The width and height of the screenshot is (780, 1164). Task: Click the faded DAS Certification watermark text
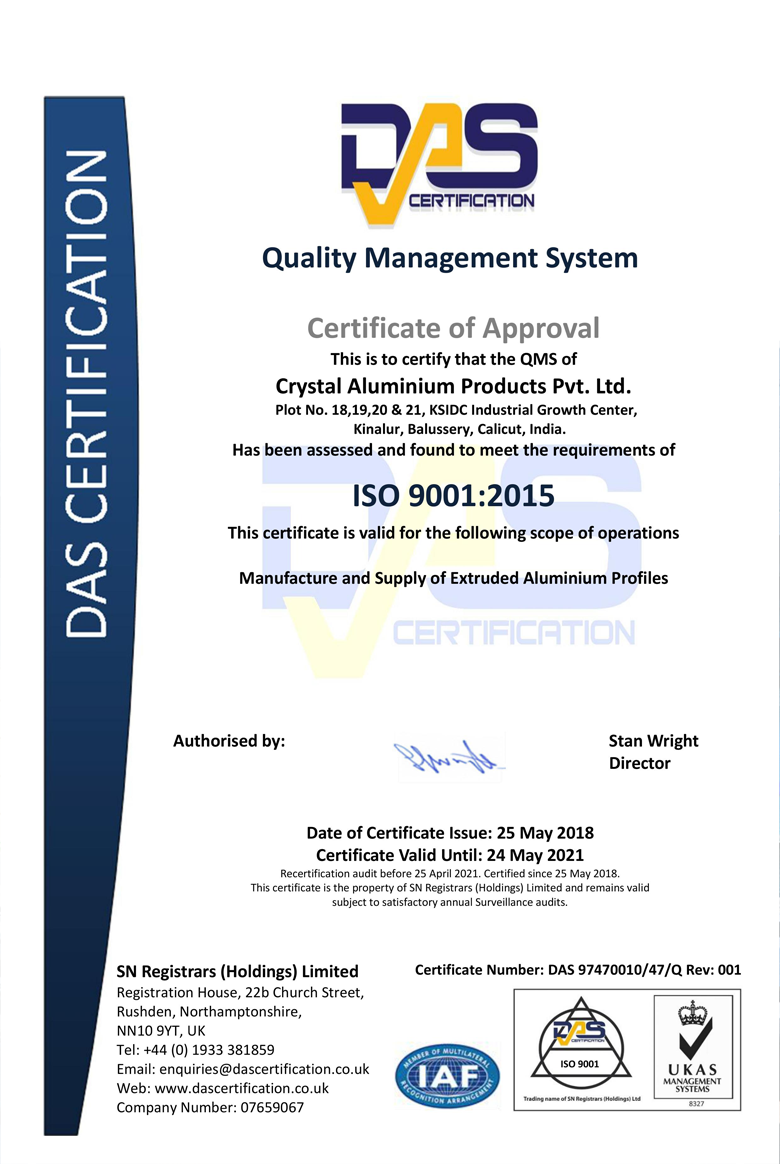pyautogui.click(x=513, y=633)
